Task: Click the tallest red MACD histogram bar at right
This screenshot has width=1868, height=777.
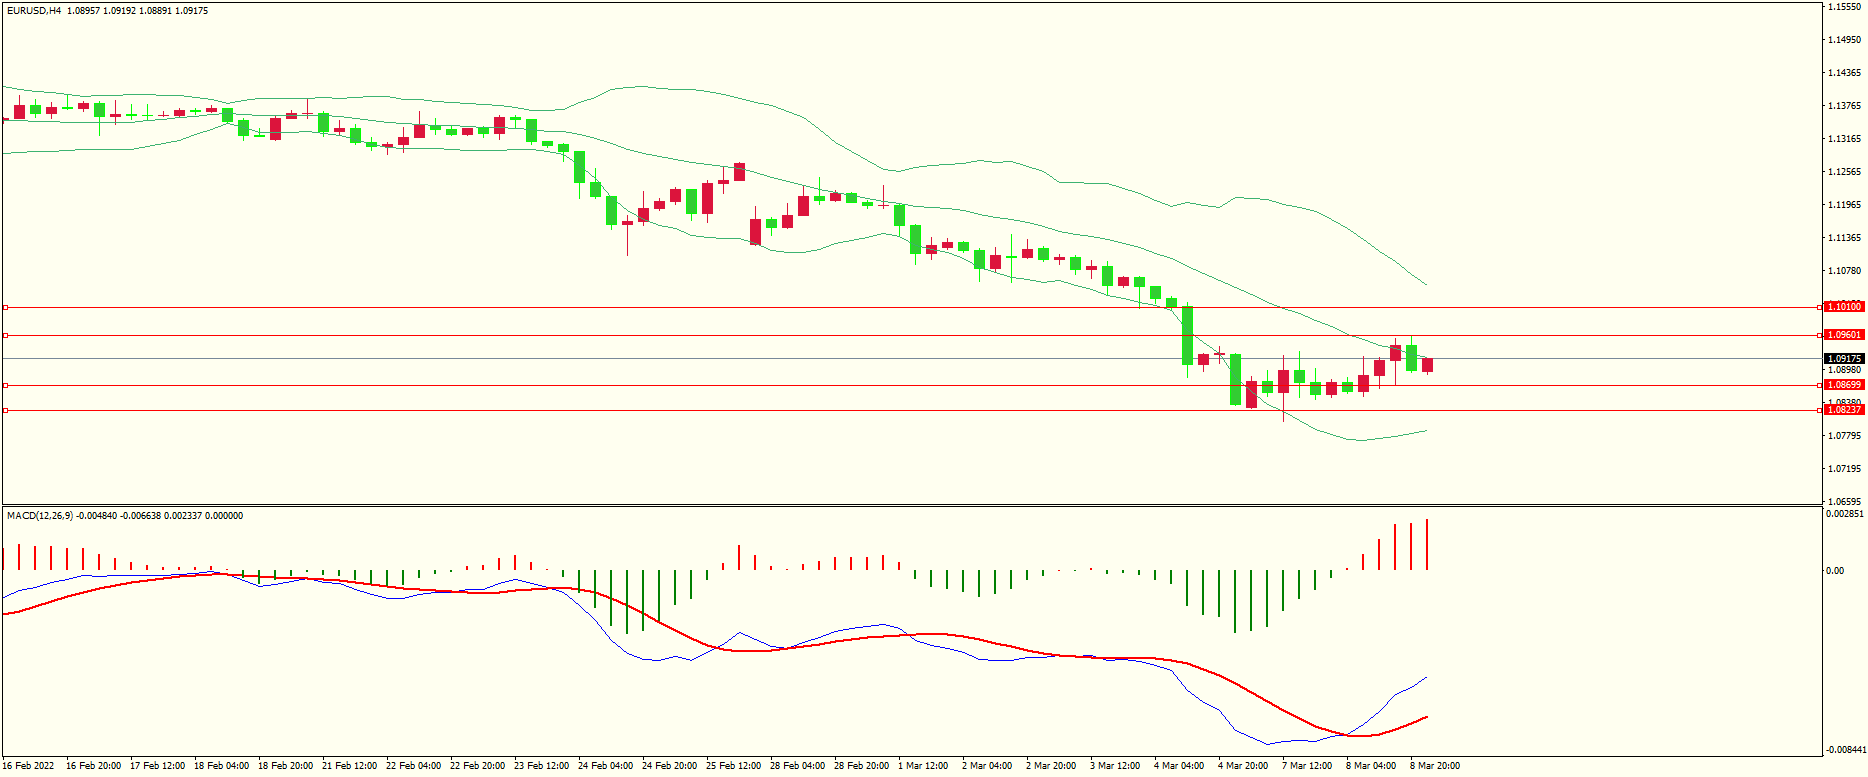Action: point(1427,545)
